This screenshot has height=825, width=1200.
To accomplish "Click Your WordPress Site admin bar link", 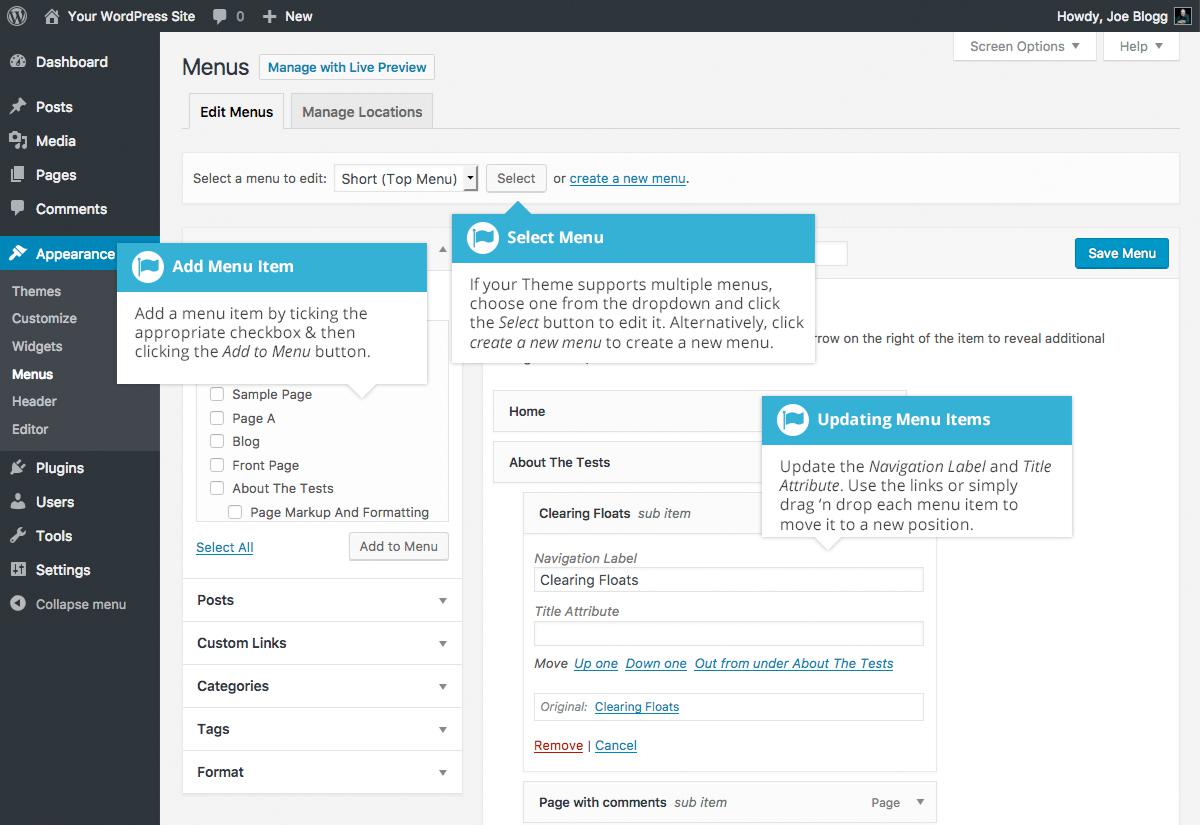I will click(132, 16).
